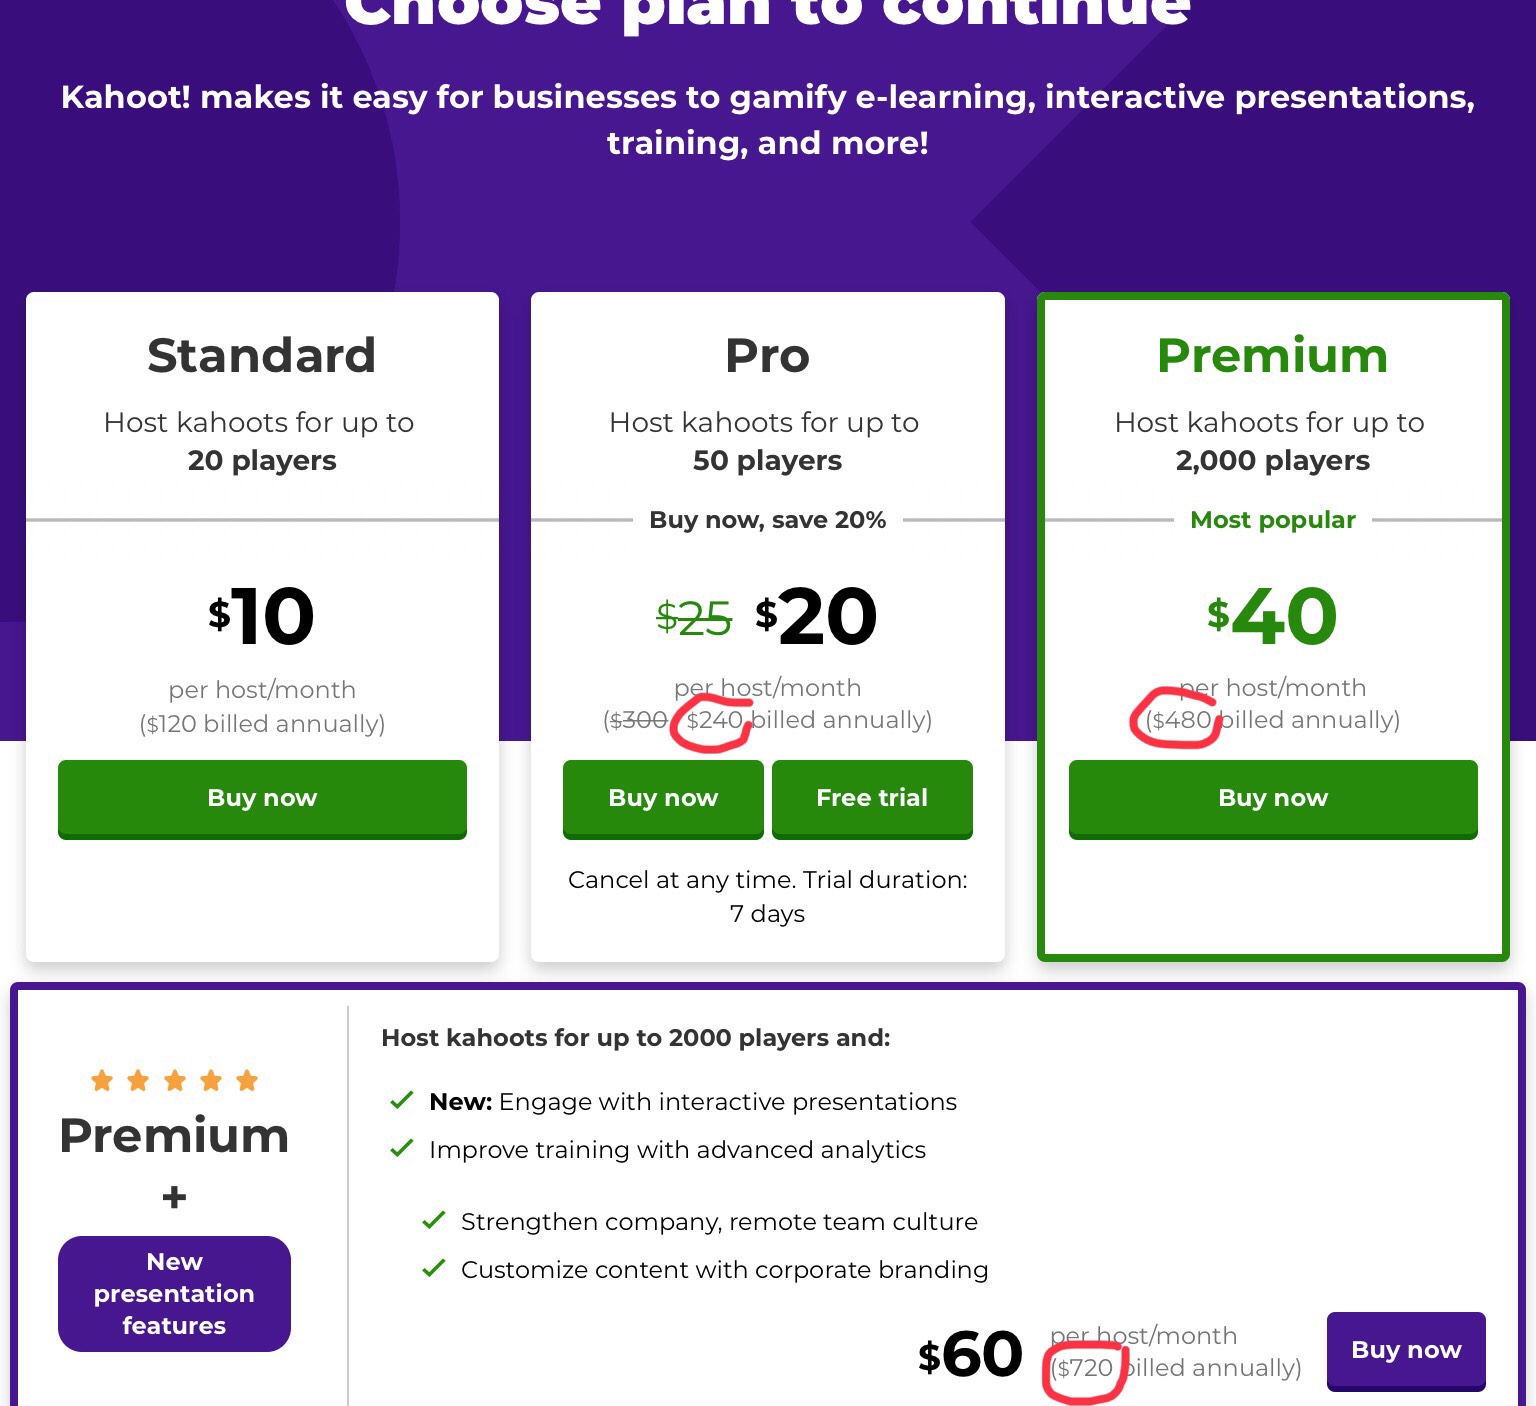Click the red-circled $720 annual price
The image size is (1536, 1406).
click(1085, 1368)
